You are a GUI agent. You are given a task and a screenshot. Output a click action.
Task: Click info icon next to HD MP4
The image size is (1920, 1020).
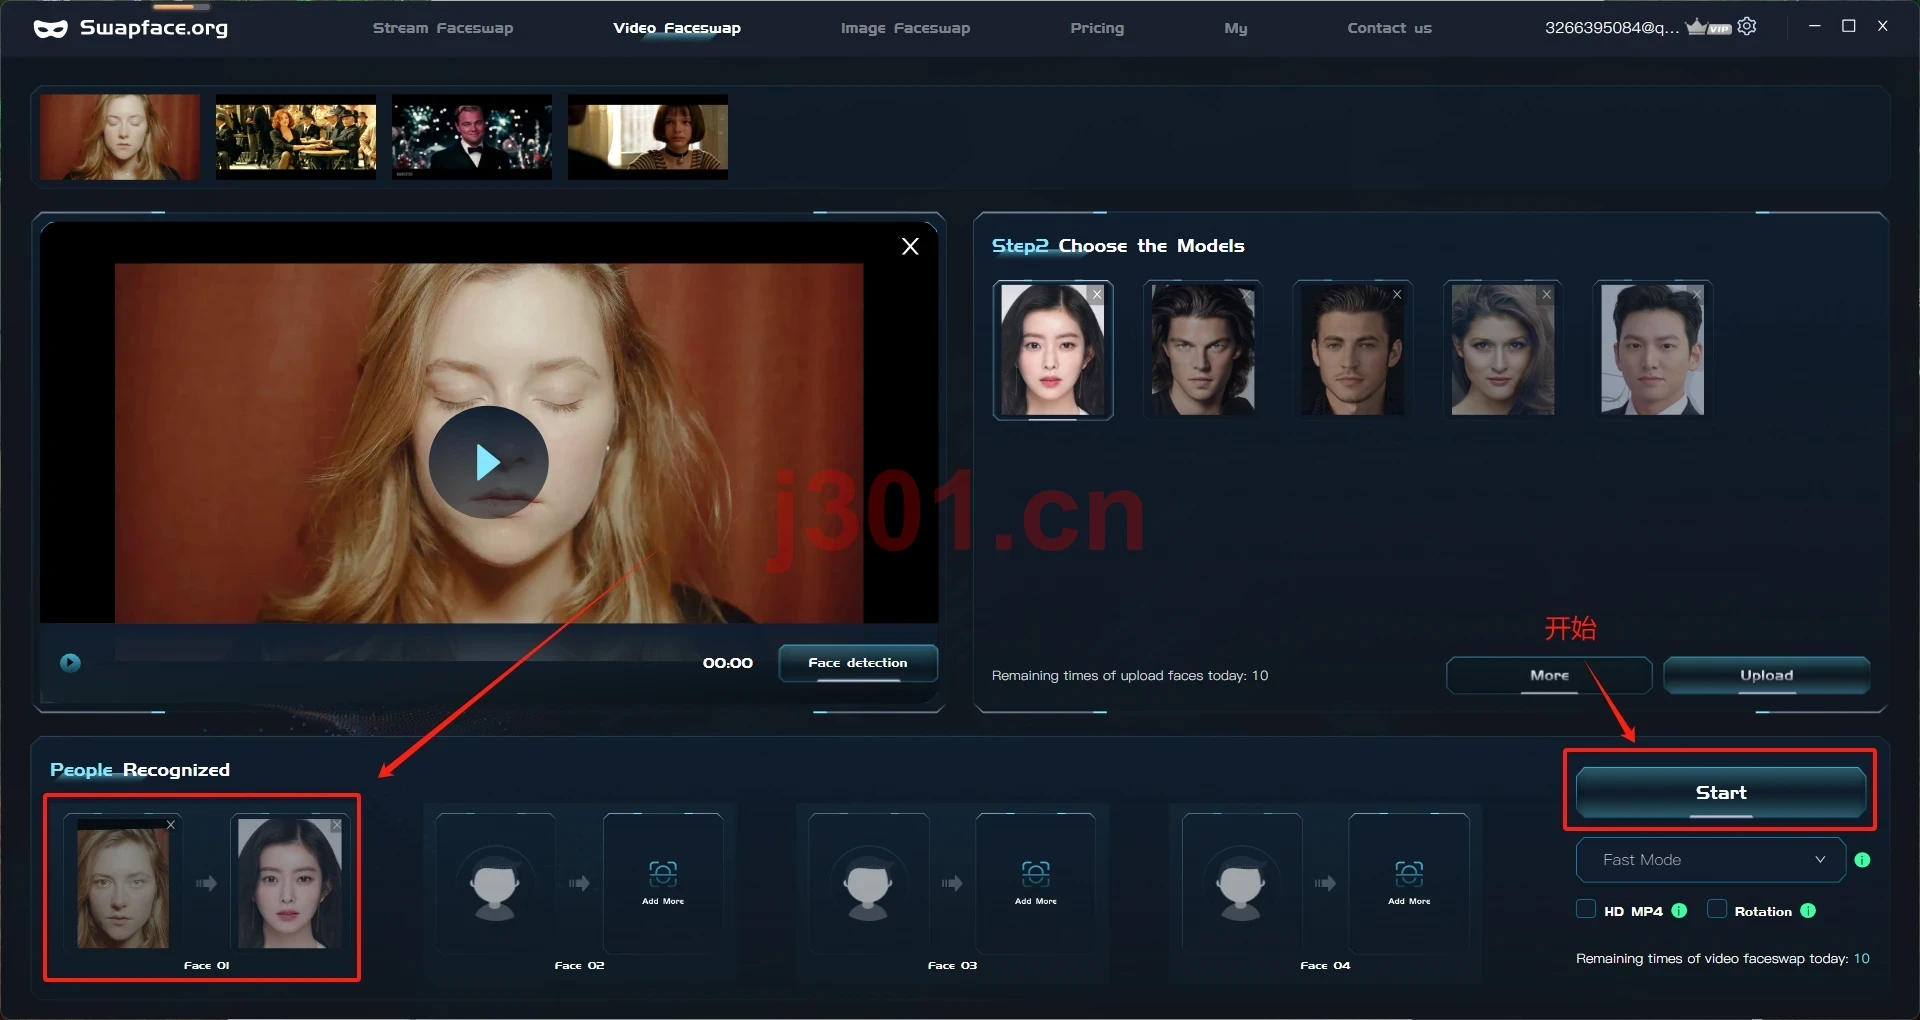[1680, 911]
